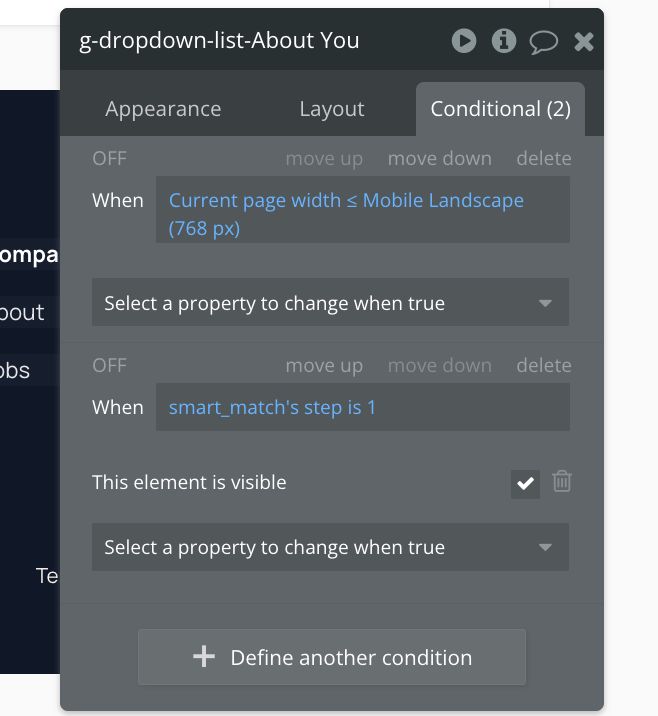The width and height of the screenshot is (658, 716).
Task: Move the smart_match condition up
Action: coord(324,365)
